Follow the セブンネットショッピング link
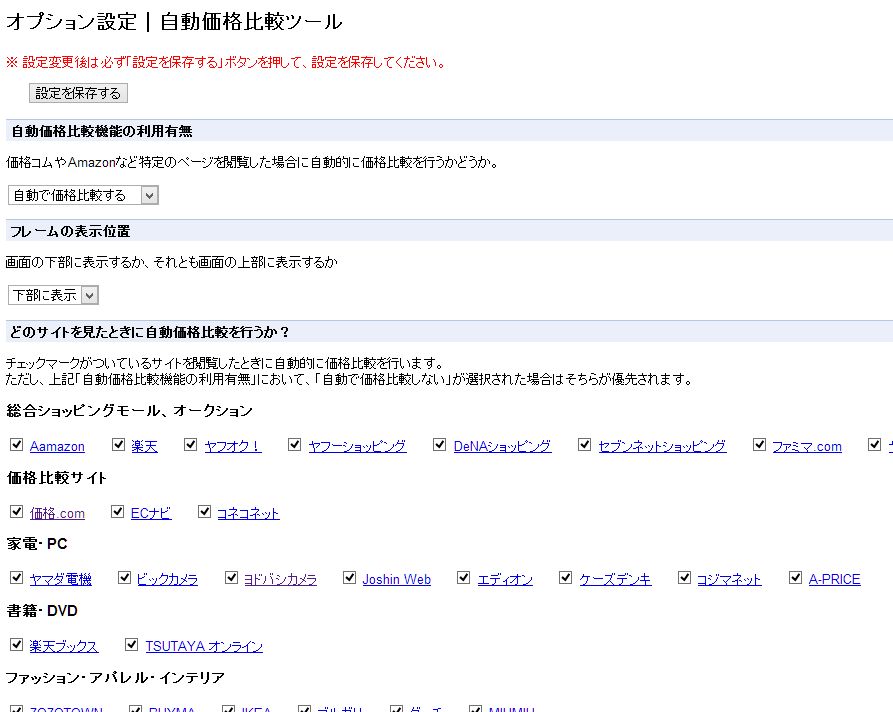Image resolution: width=893 pixels, height=712 pixels. coord(662,447)
